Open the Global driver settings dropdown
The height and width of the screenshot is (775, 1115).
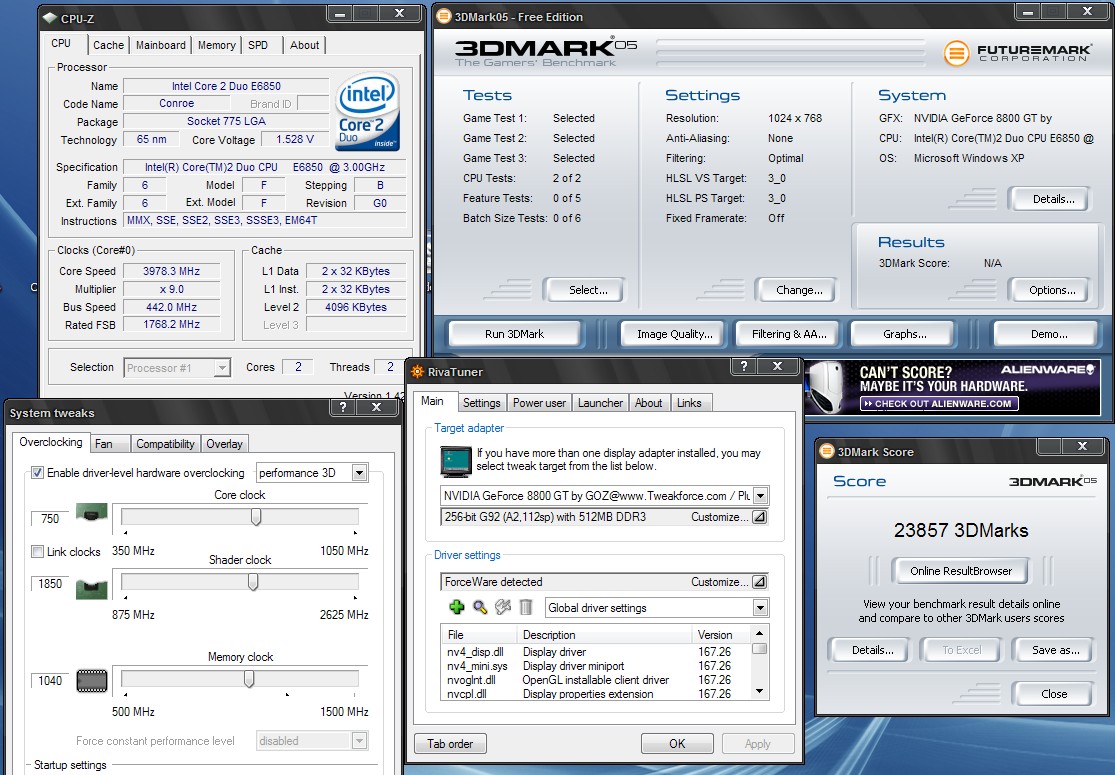(x=760, y=608)
